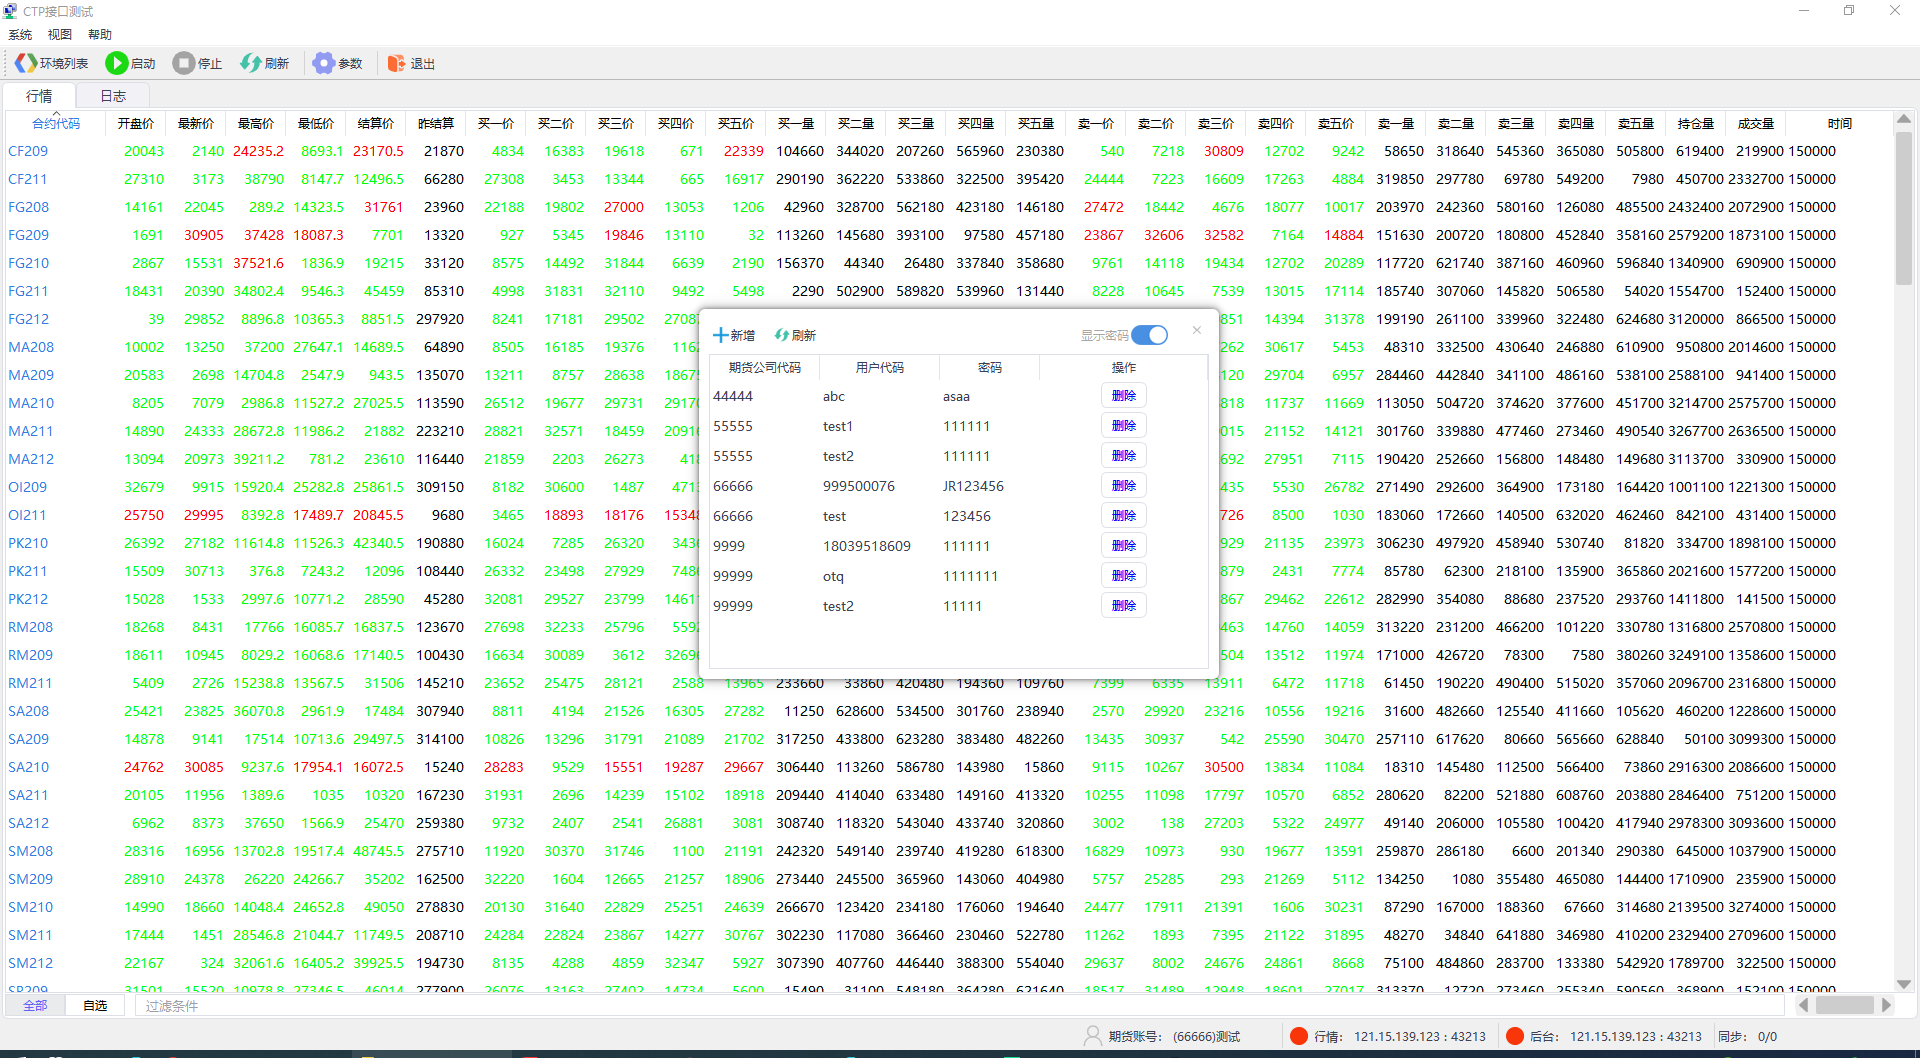Open the 视图 menu
The height and width of the screenshot is (1058, 1920).
pos(60,34)
